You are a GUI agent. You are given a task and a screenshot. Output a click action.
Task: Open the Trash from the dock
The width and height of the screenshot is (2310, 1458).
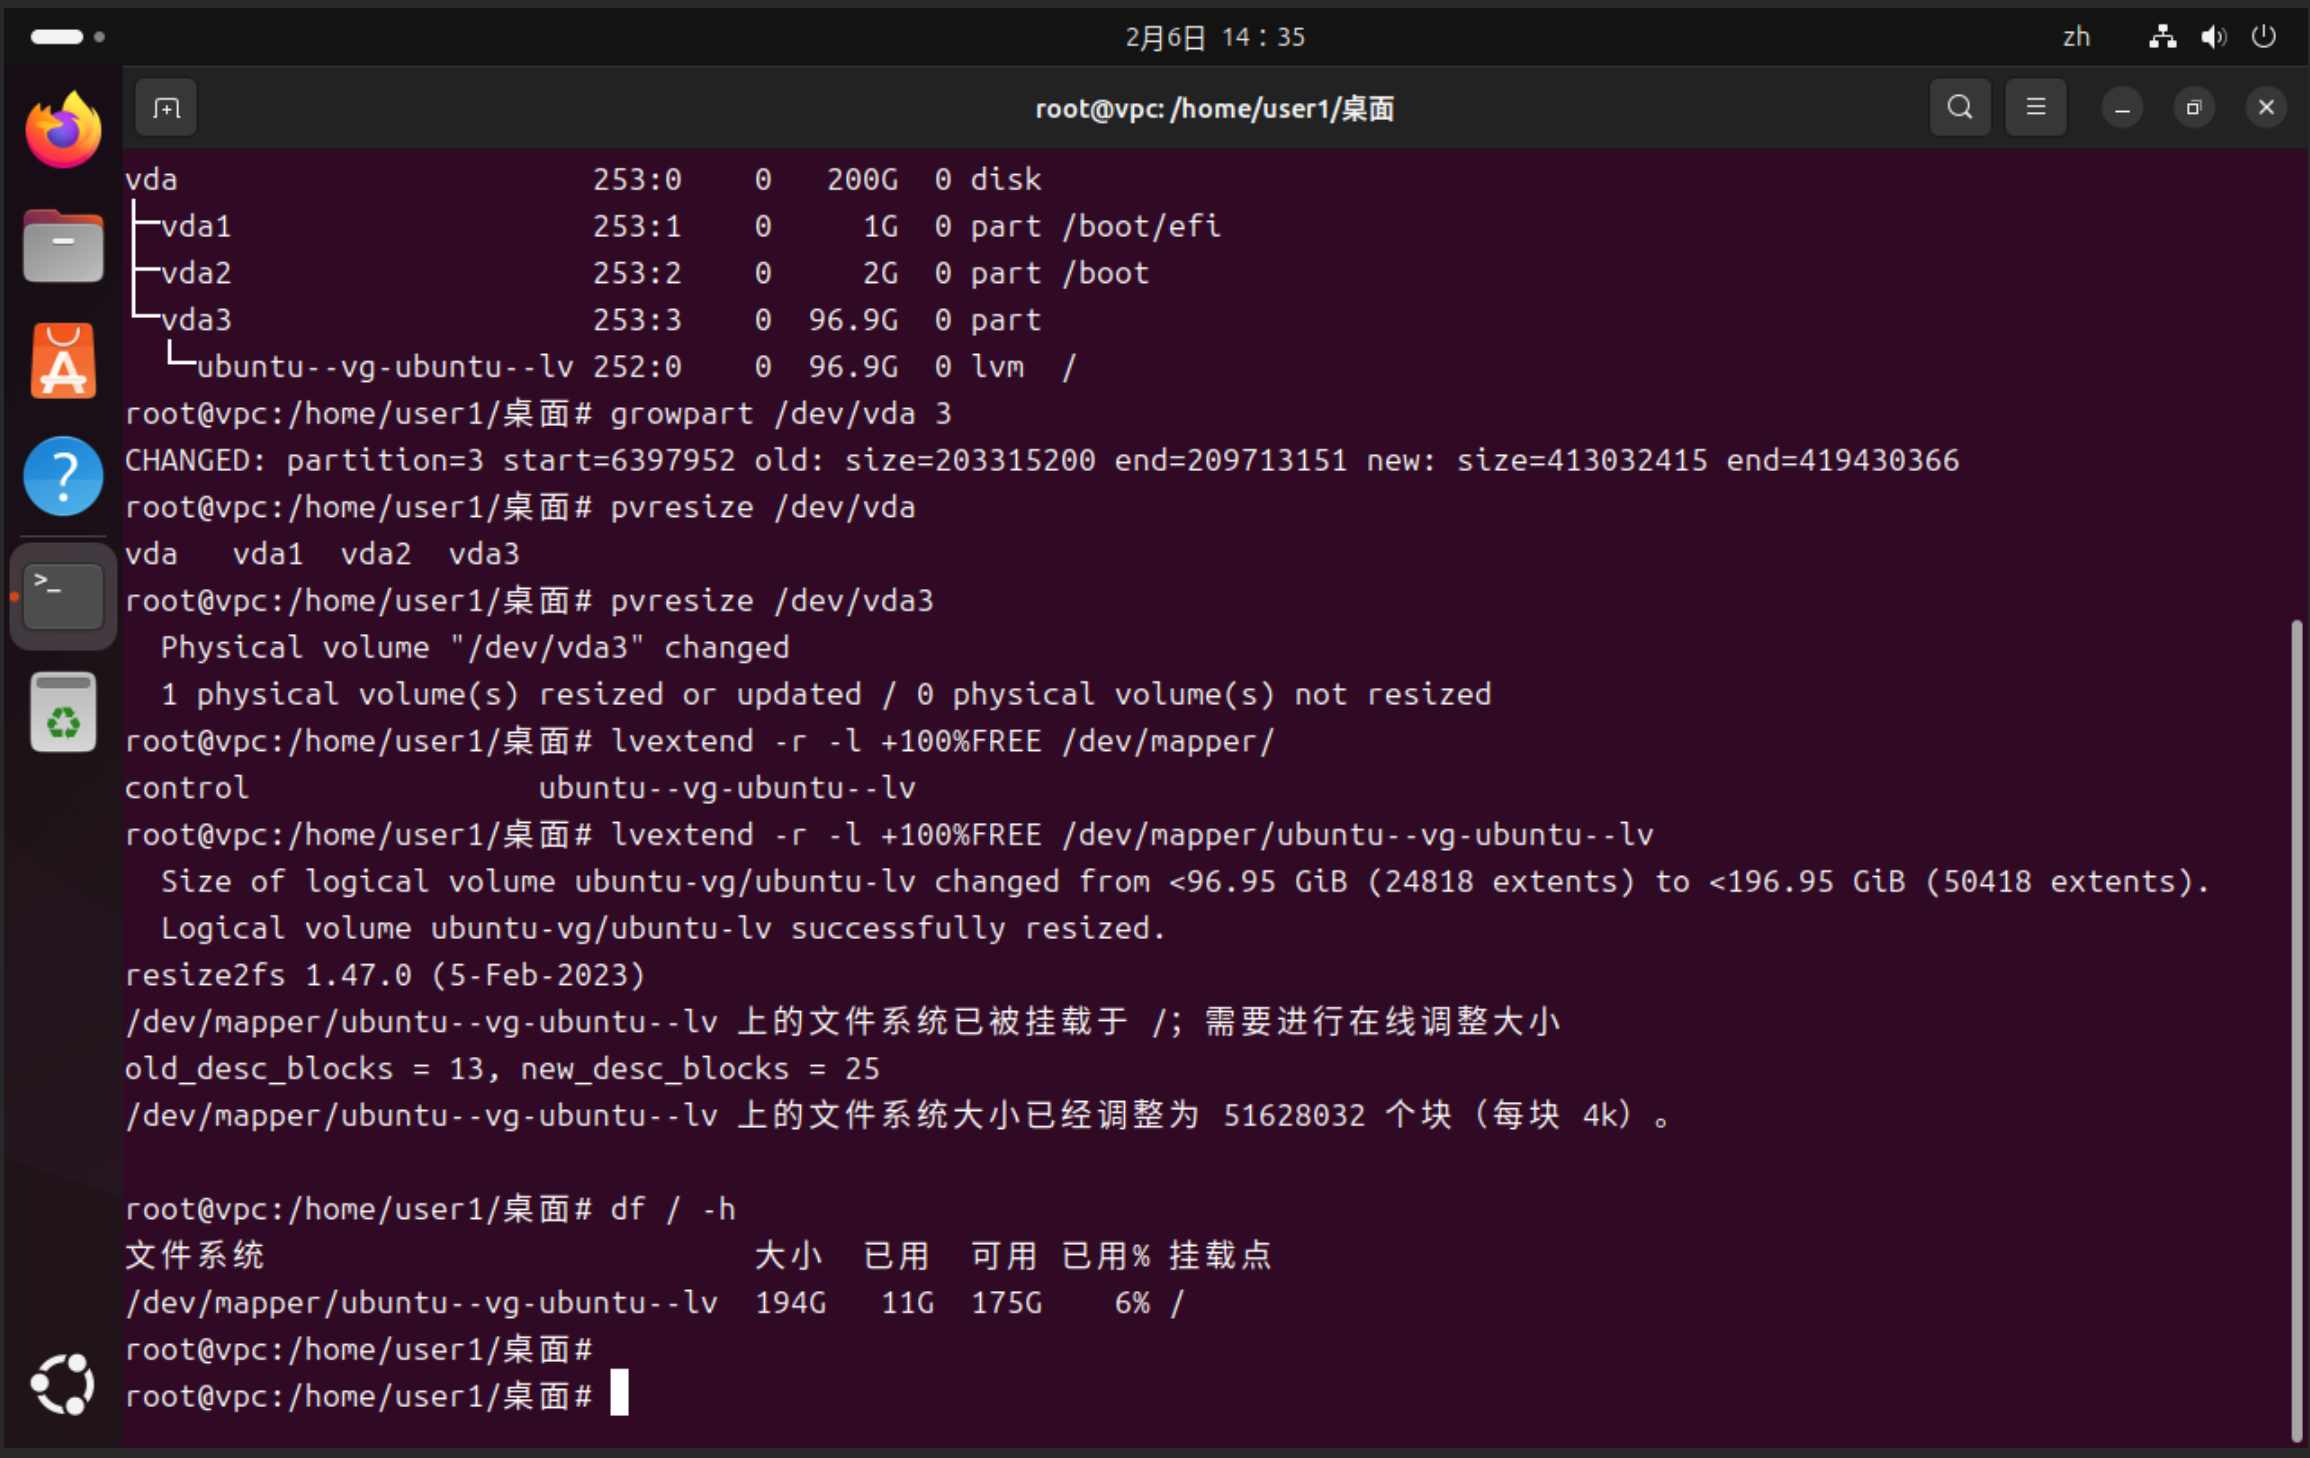[x=63, y=712]
